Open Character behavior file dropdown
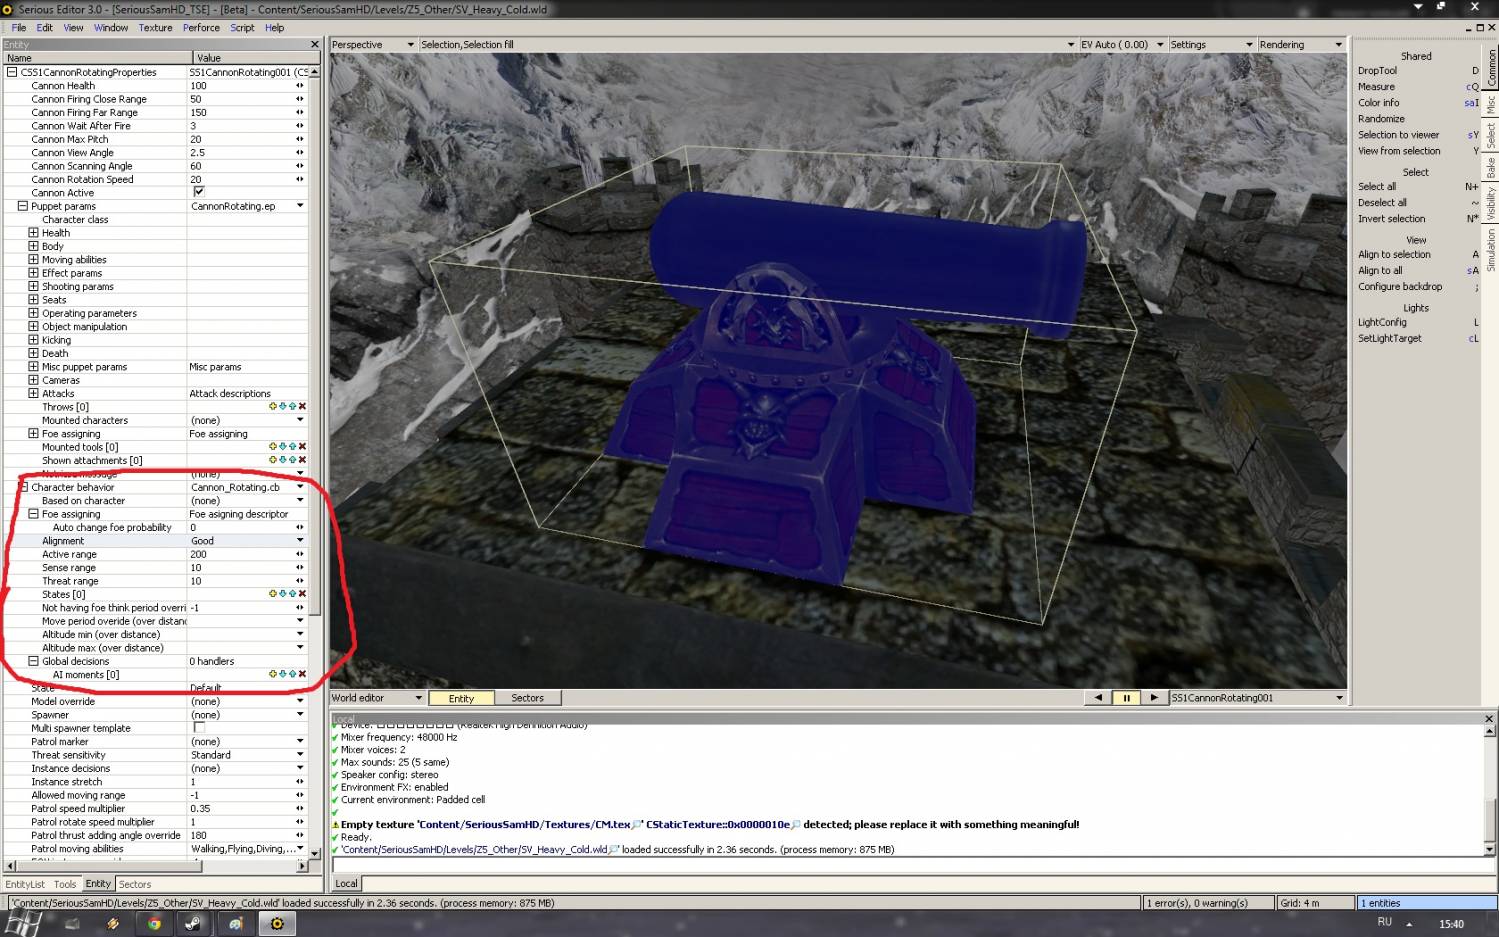 299,487
